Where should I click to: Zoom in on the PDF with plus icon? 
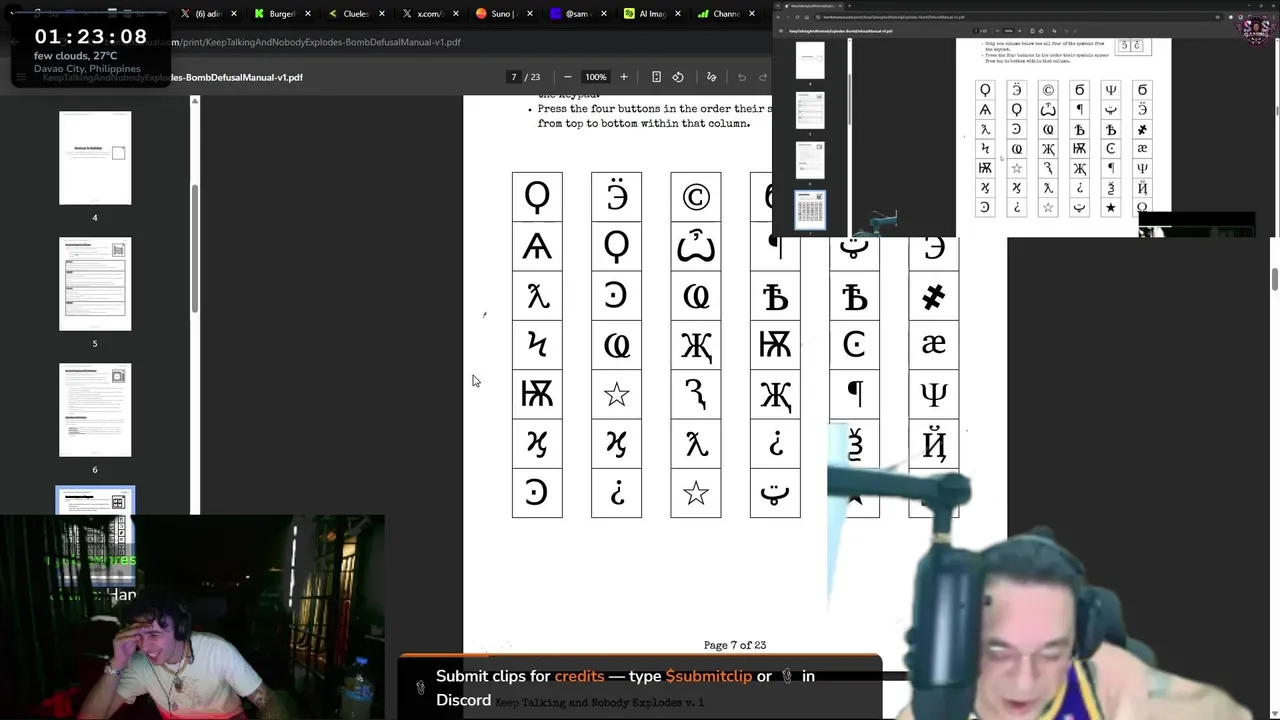[x=624, y=77]
